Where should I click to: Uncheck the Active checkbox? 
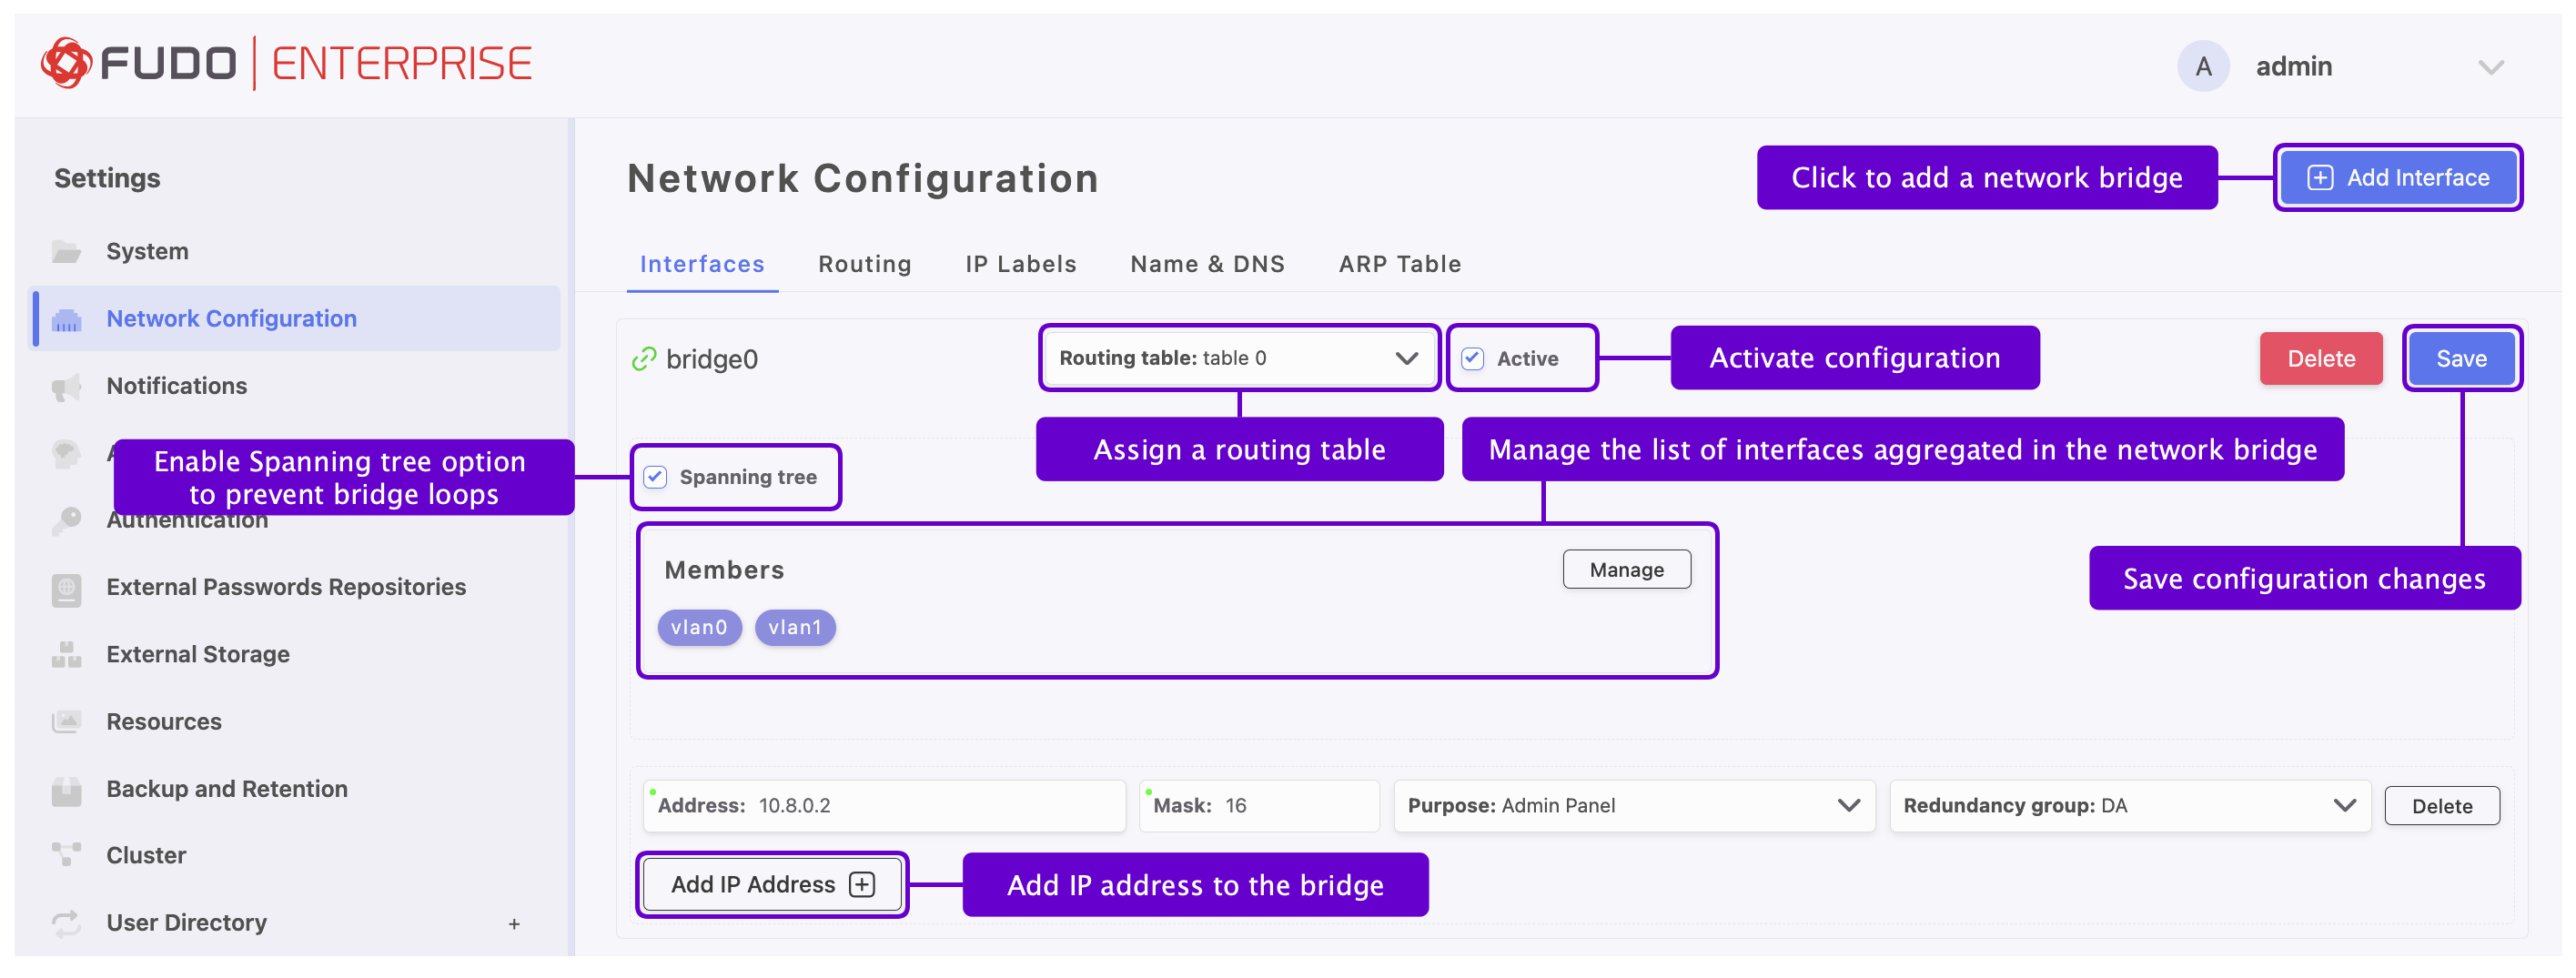1472,359
